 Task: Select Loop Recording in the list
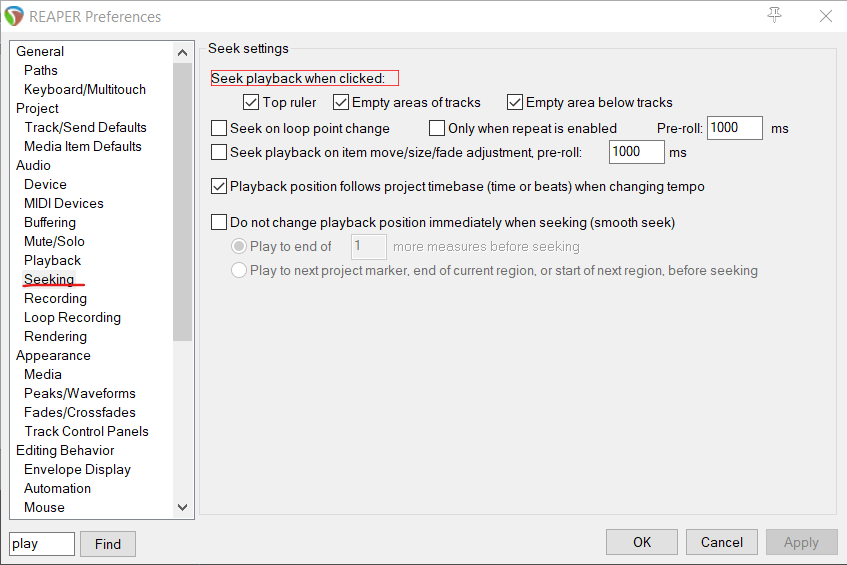72,317
